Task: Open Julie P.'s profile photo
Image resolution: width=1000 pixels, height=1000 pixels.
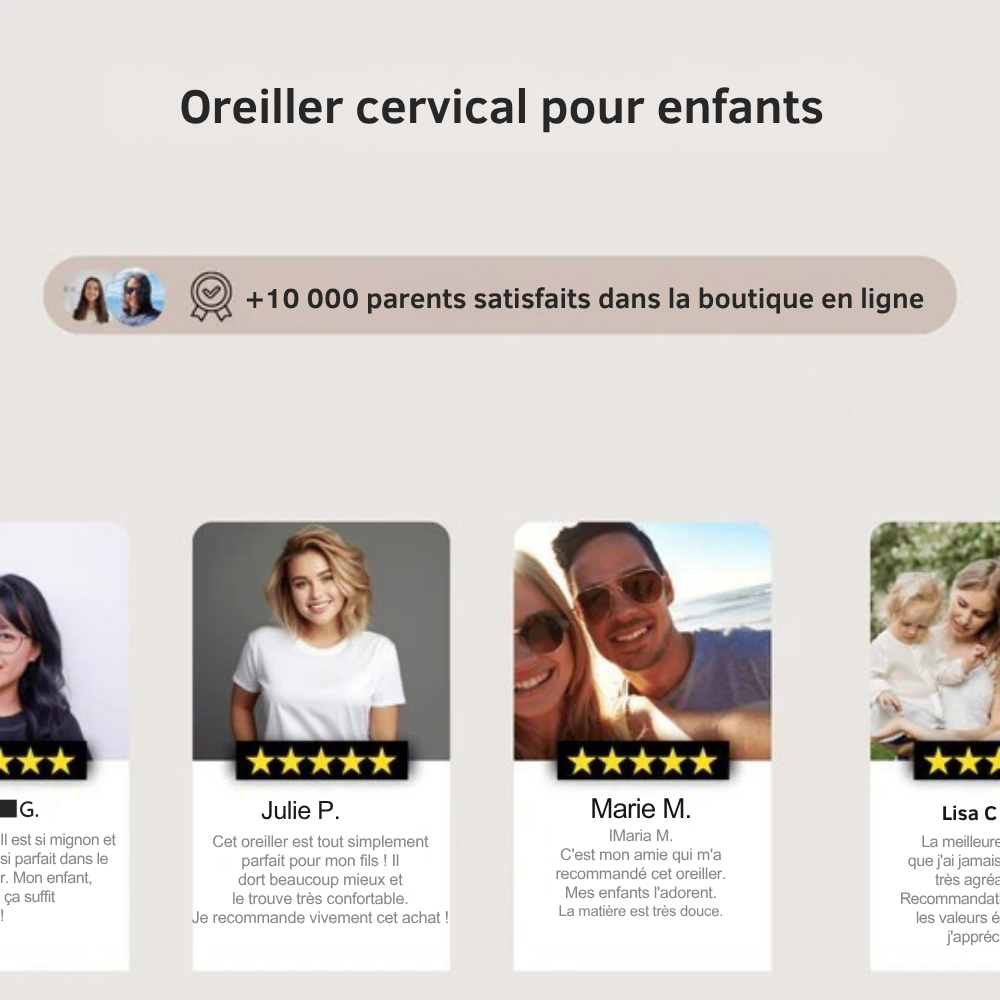Action: (x=321, y=640)
